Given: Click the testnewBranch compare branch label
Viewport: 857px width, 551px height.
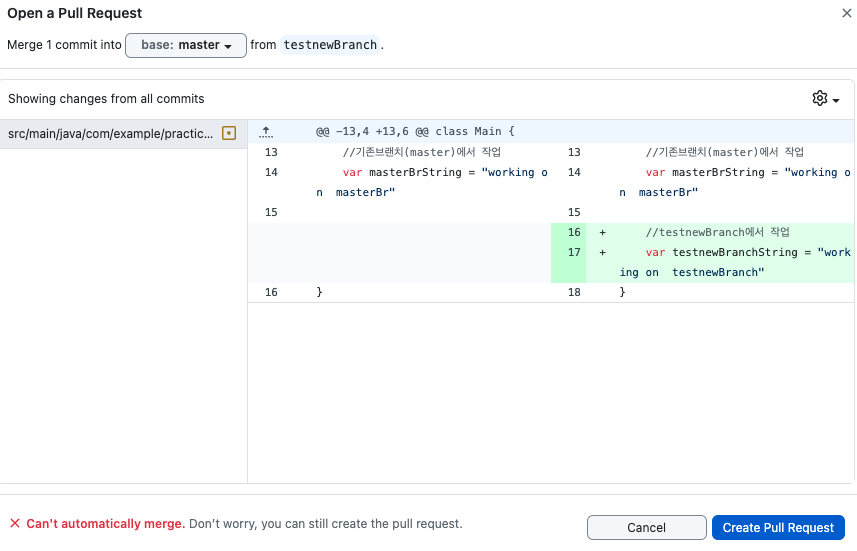Looking at the screenshot, I should (330, 45).
